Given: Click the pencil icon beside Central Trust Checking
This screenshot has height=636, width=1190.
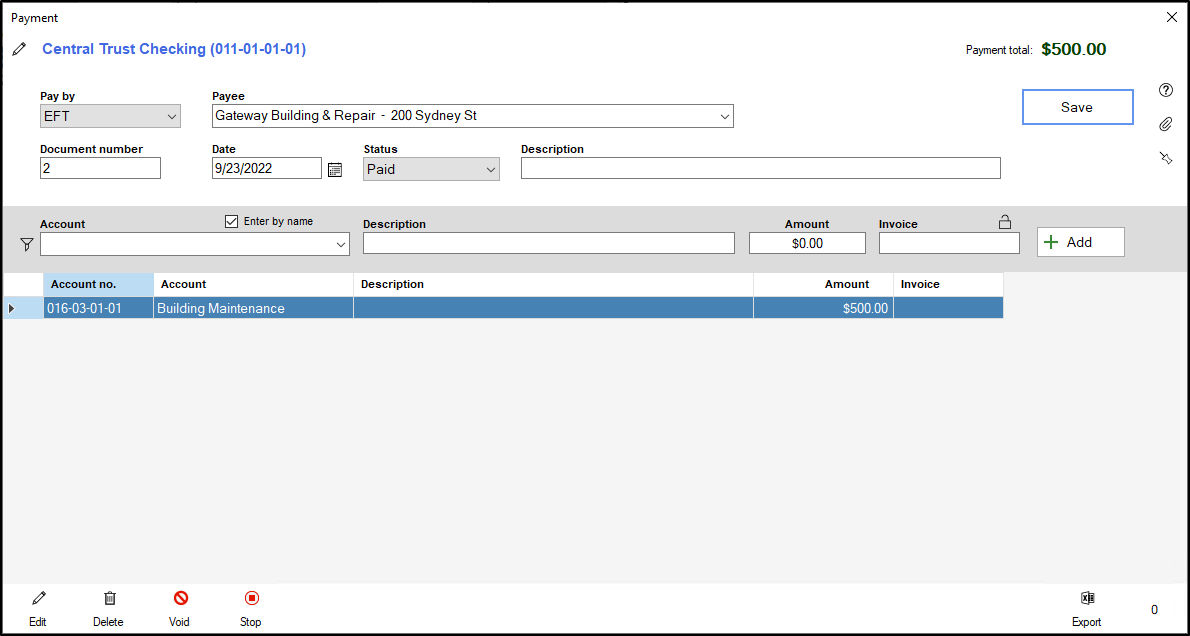Looking at the screenshot, I should pos(19,49).
